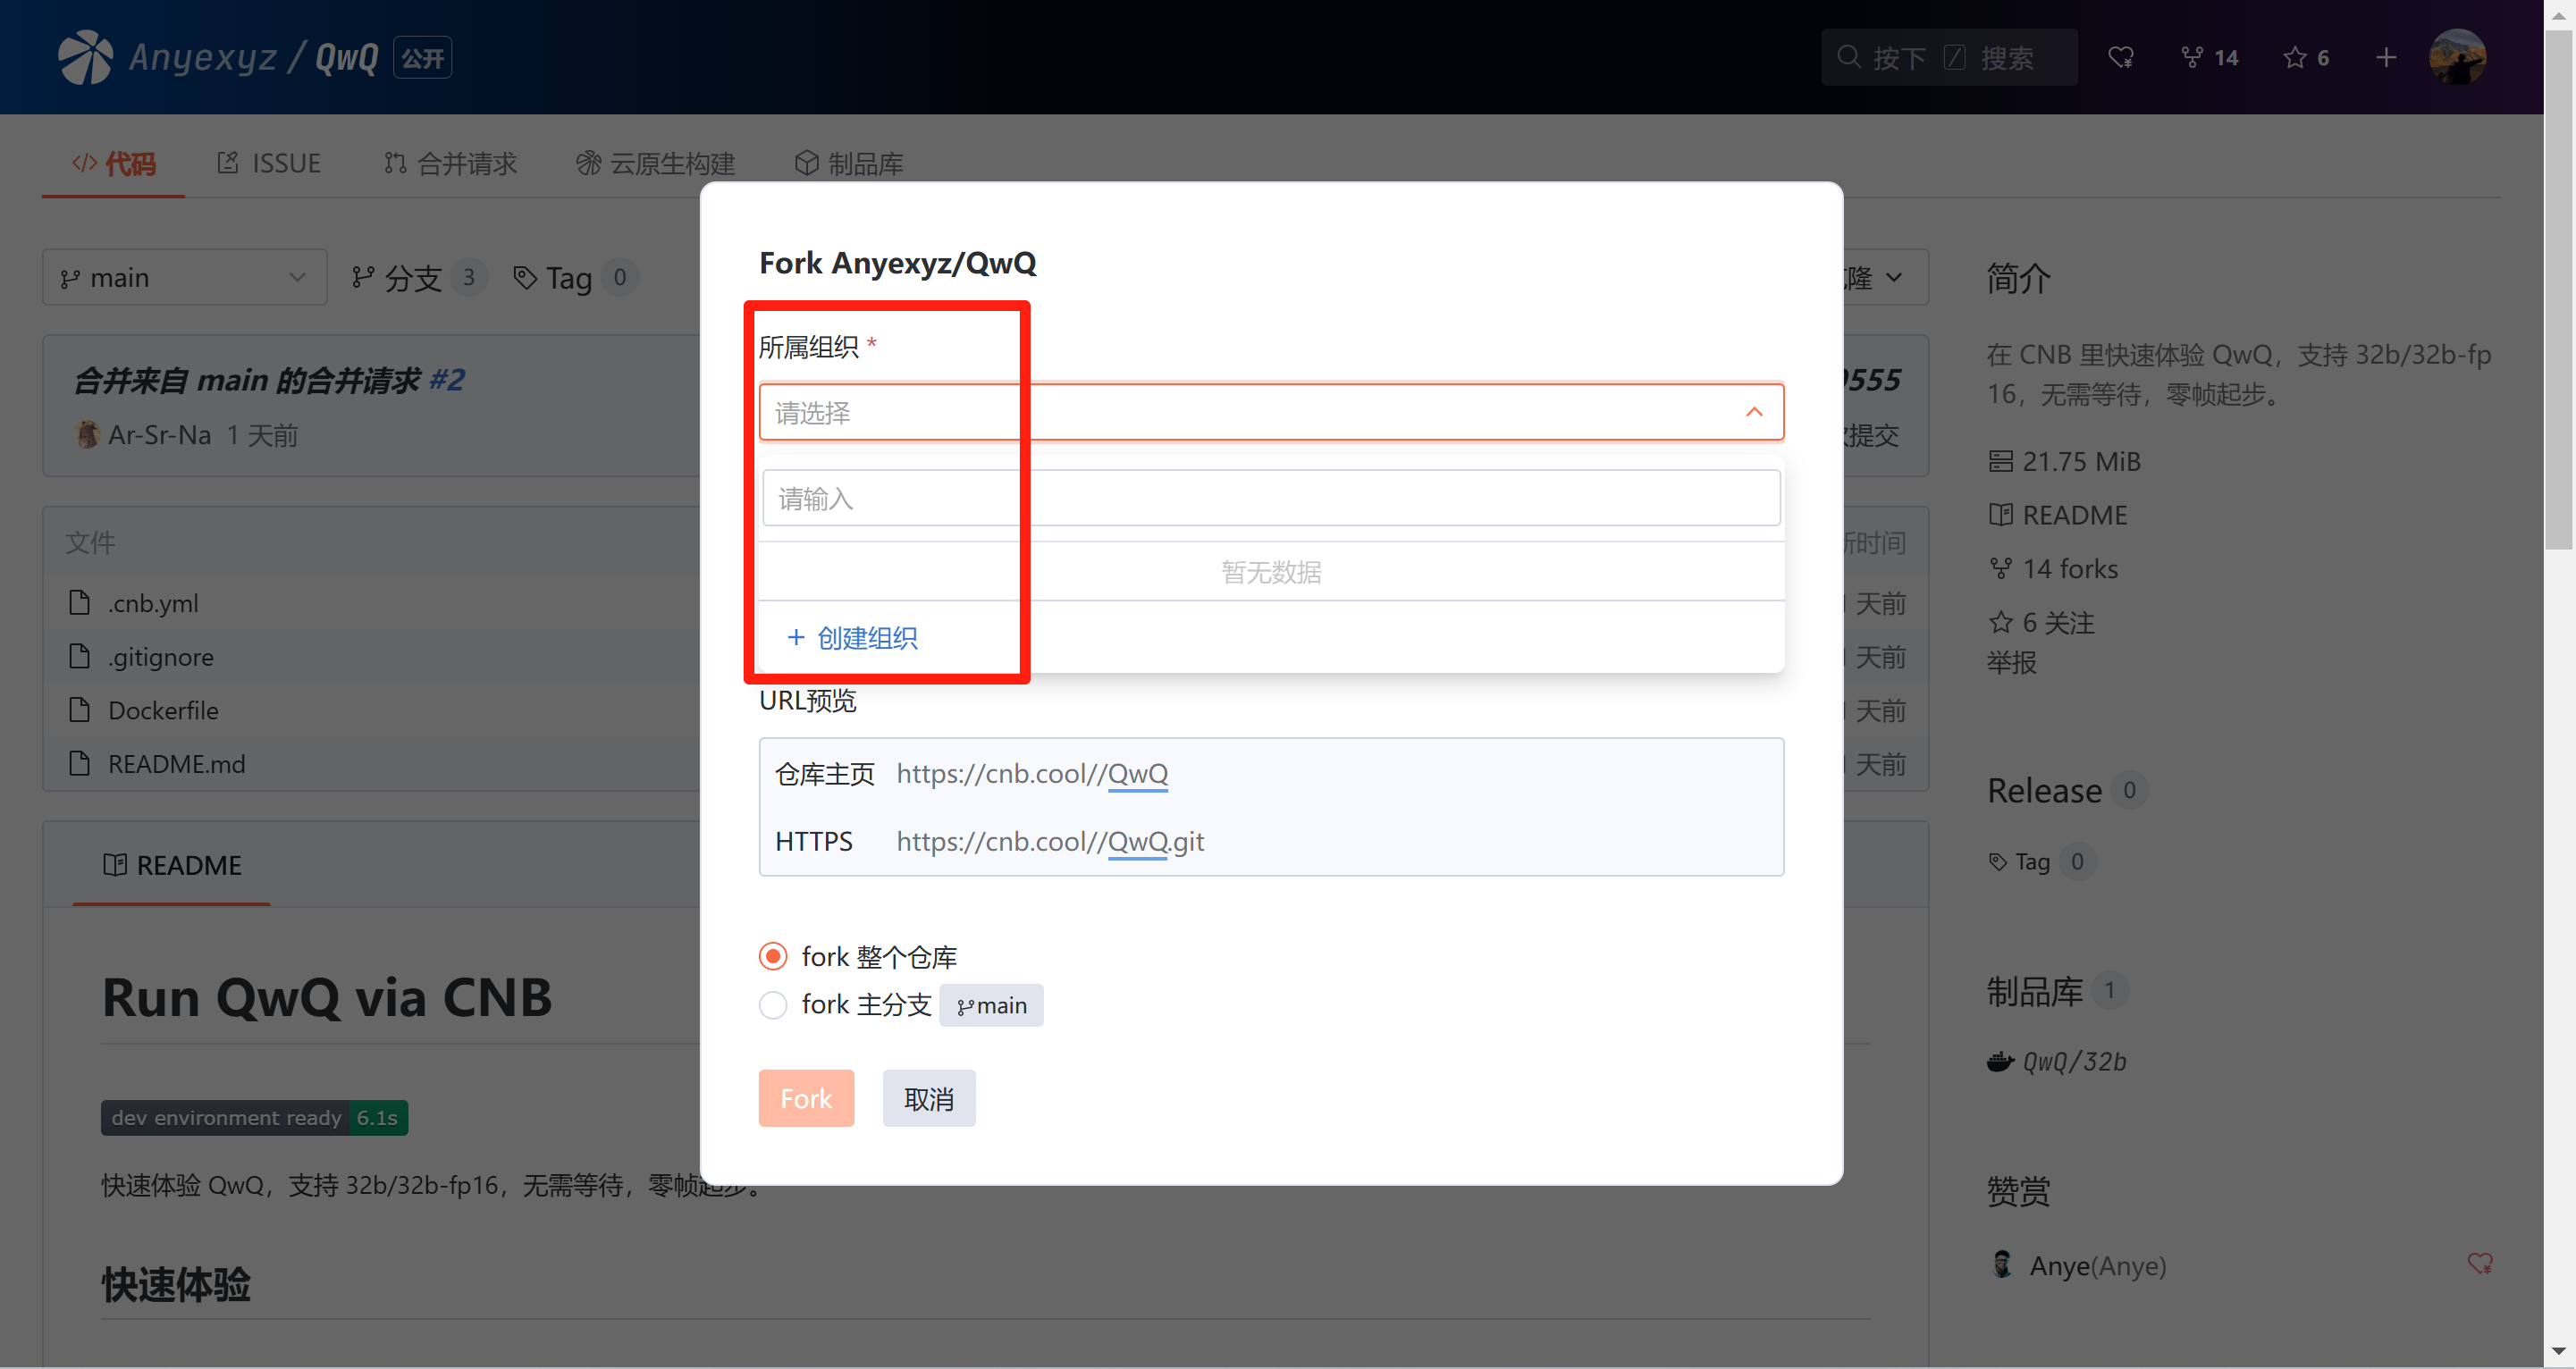The height and width of the screenshot is (1369, 2576).
Task: Click the plus icon beside 创建组织
Action: [796, 637]
